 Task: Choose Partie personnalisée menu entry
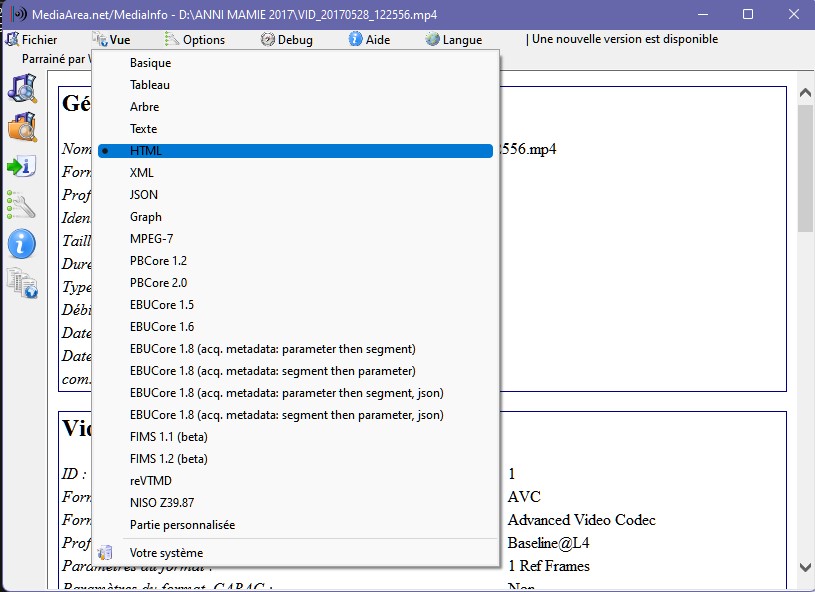click(182, 525)
